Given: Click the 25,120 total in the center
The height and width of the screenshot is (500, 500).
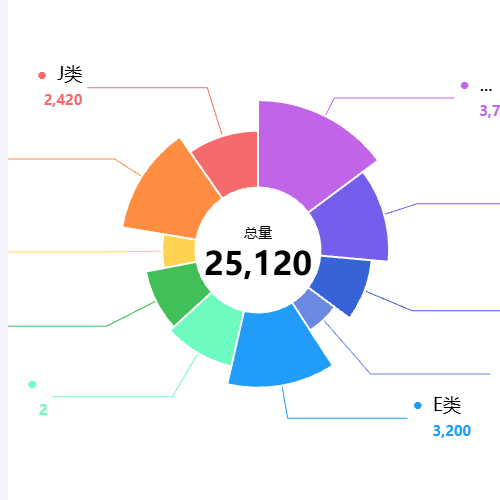Looking at the screenshot, I should pyautogui.click(x=258, y=263).
